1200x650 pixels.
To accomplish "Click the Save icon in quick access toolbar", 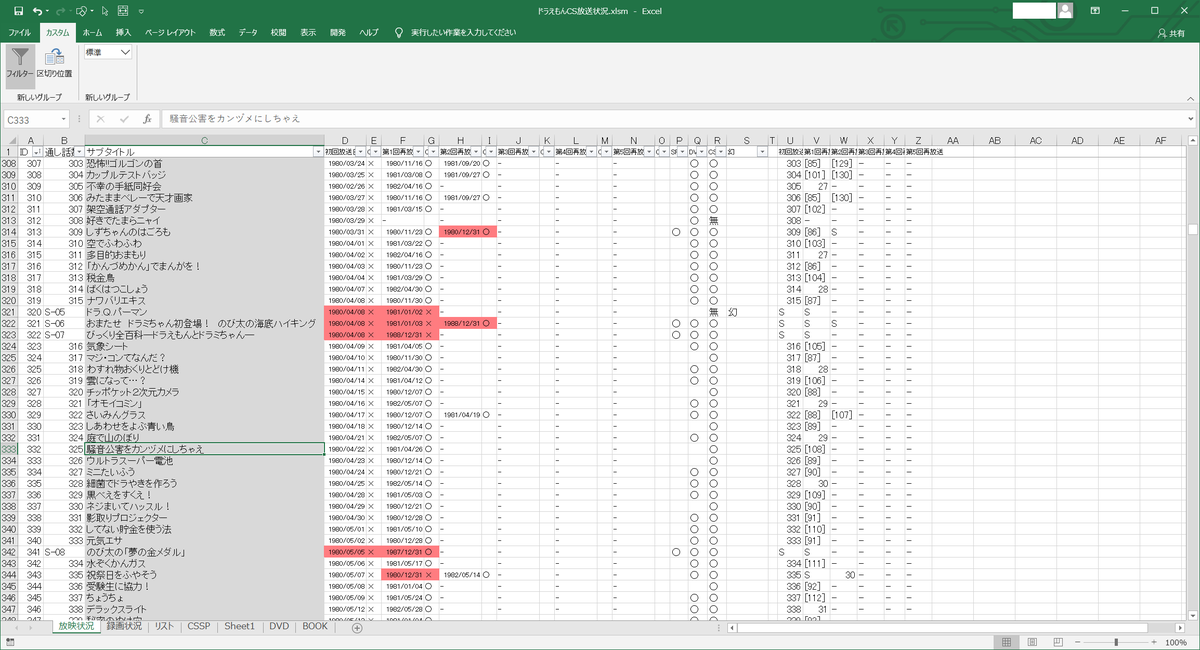I will (18, 11).
